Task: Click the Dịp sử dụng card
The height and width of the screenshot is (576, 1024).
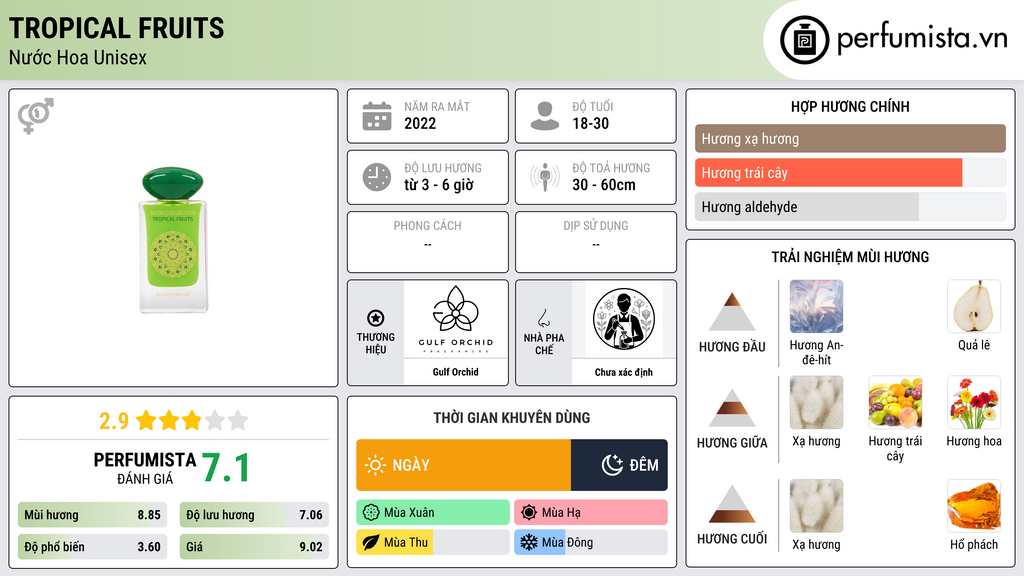Action: [596, 242]
